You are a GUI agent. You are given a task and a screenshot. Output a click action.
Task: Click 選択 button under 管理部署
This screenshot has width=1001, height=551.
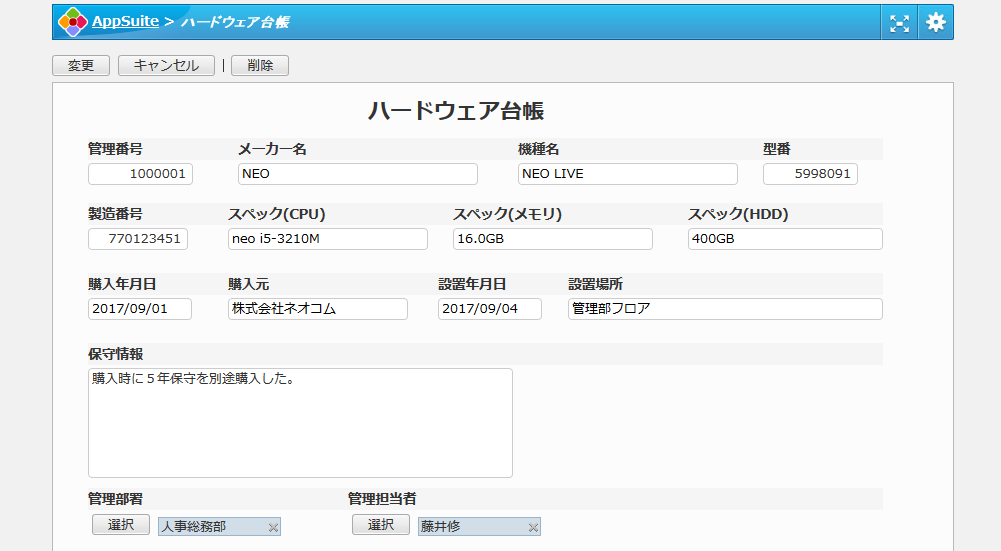click(x=121, y=525)
